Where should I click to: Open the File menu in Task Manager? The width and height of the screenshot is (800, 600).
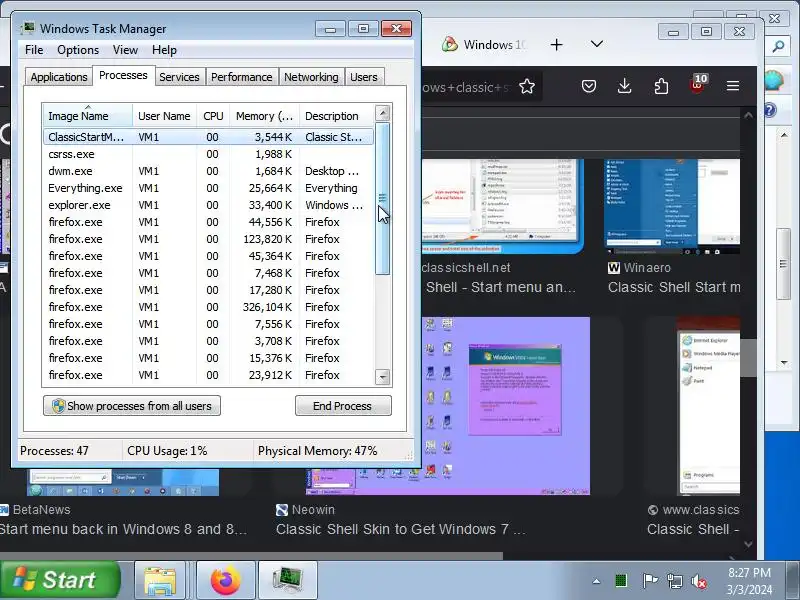click(x=34, y=50)
